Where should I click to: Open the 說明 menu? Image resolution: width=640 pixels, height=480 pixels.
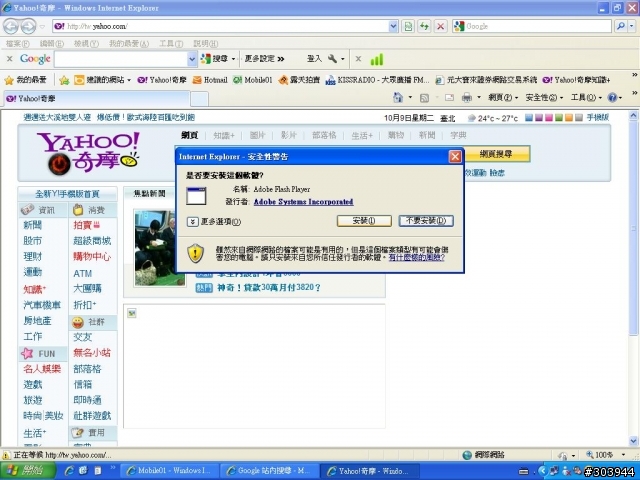[205, 43]
